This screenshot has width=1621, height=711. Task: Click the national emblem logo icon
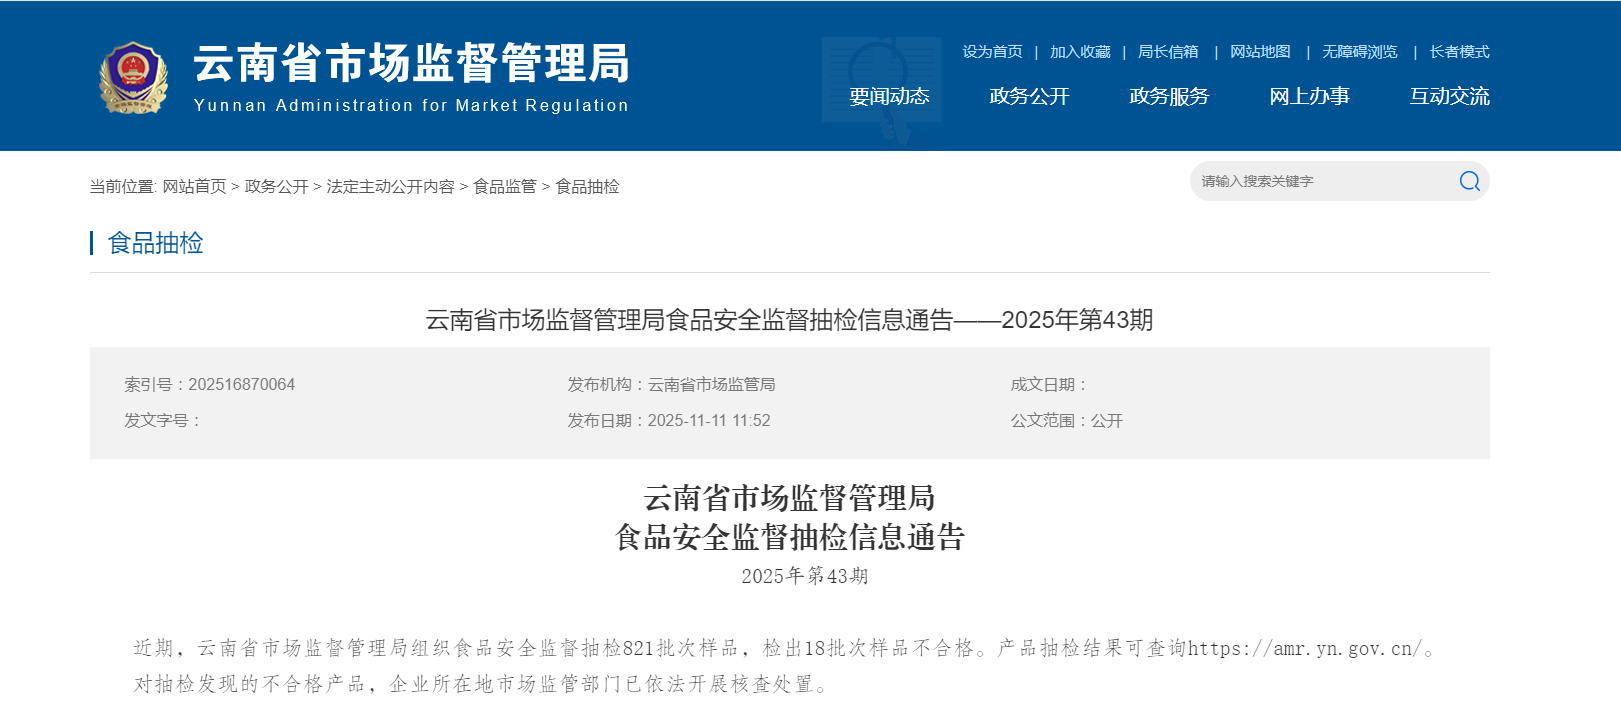tap(133, 78)
